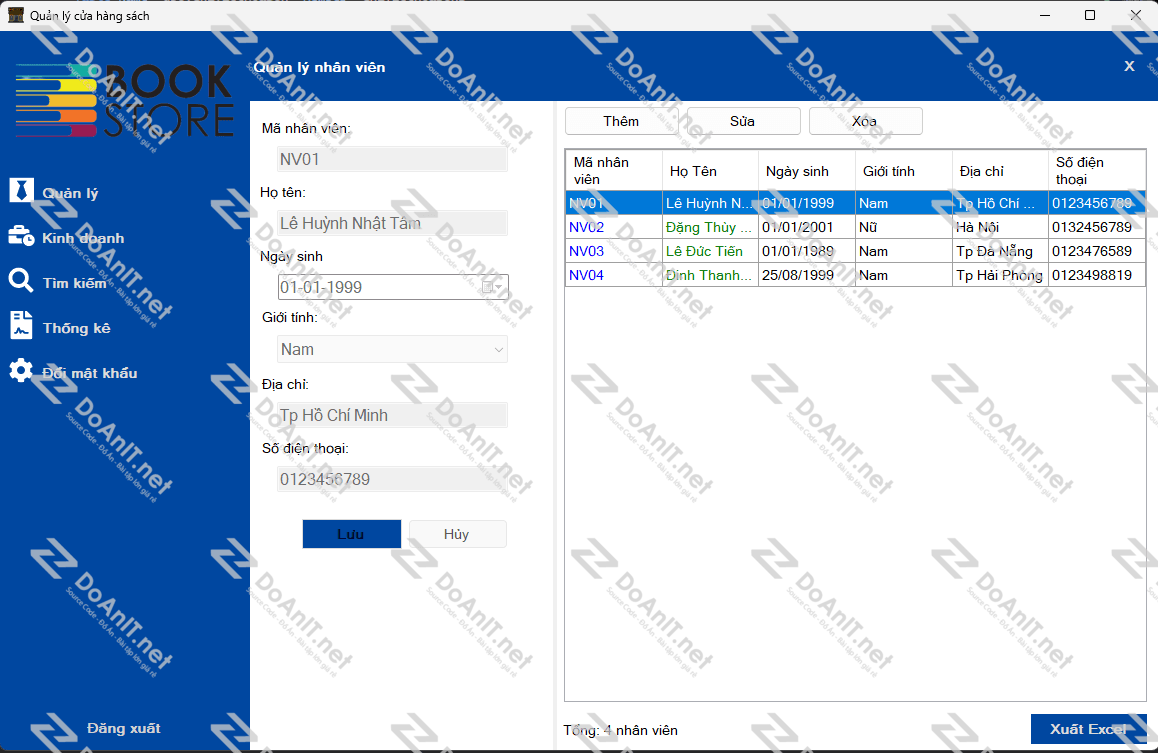This screenshot has height=753, width=1158.
Task: Open the Ngày sinh date dropdown
Action: tap(500, 286)
